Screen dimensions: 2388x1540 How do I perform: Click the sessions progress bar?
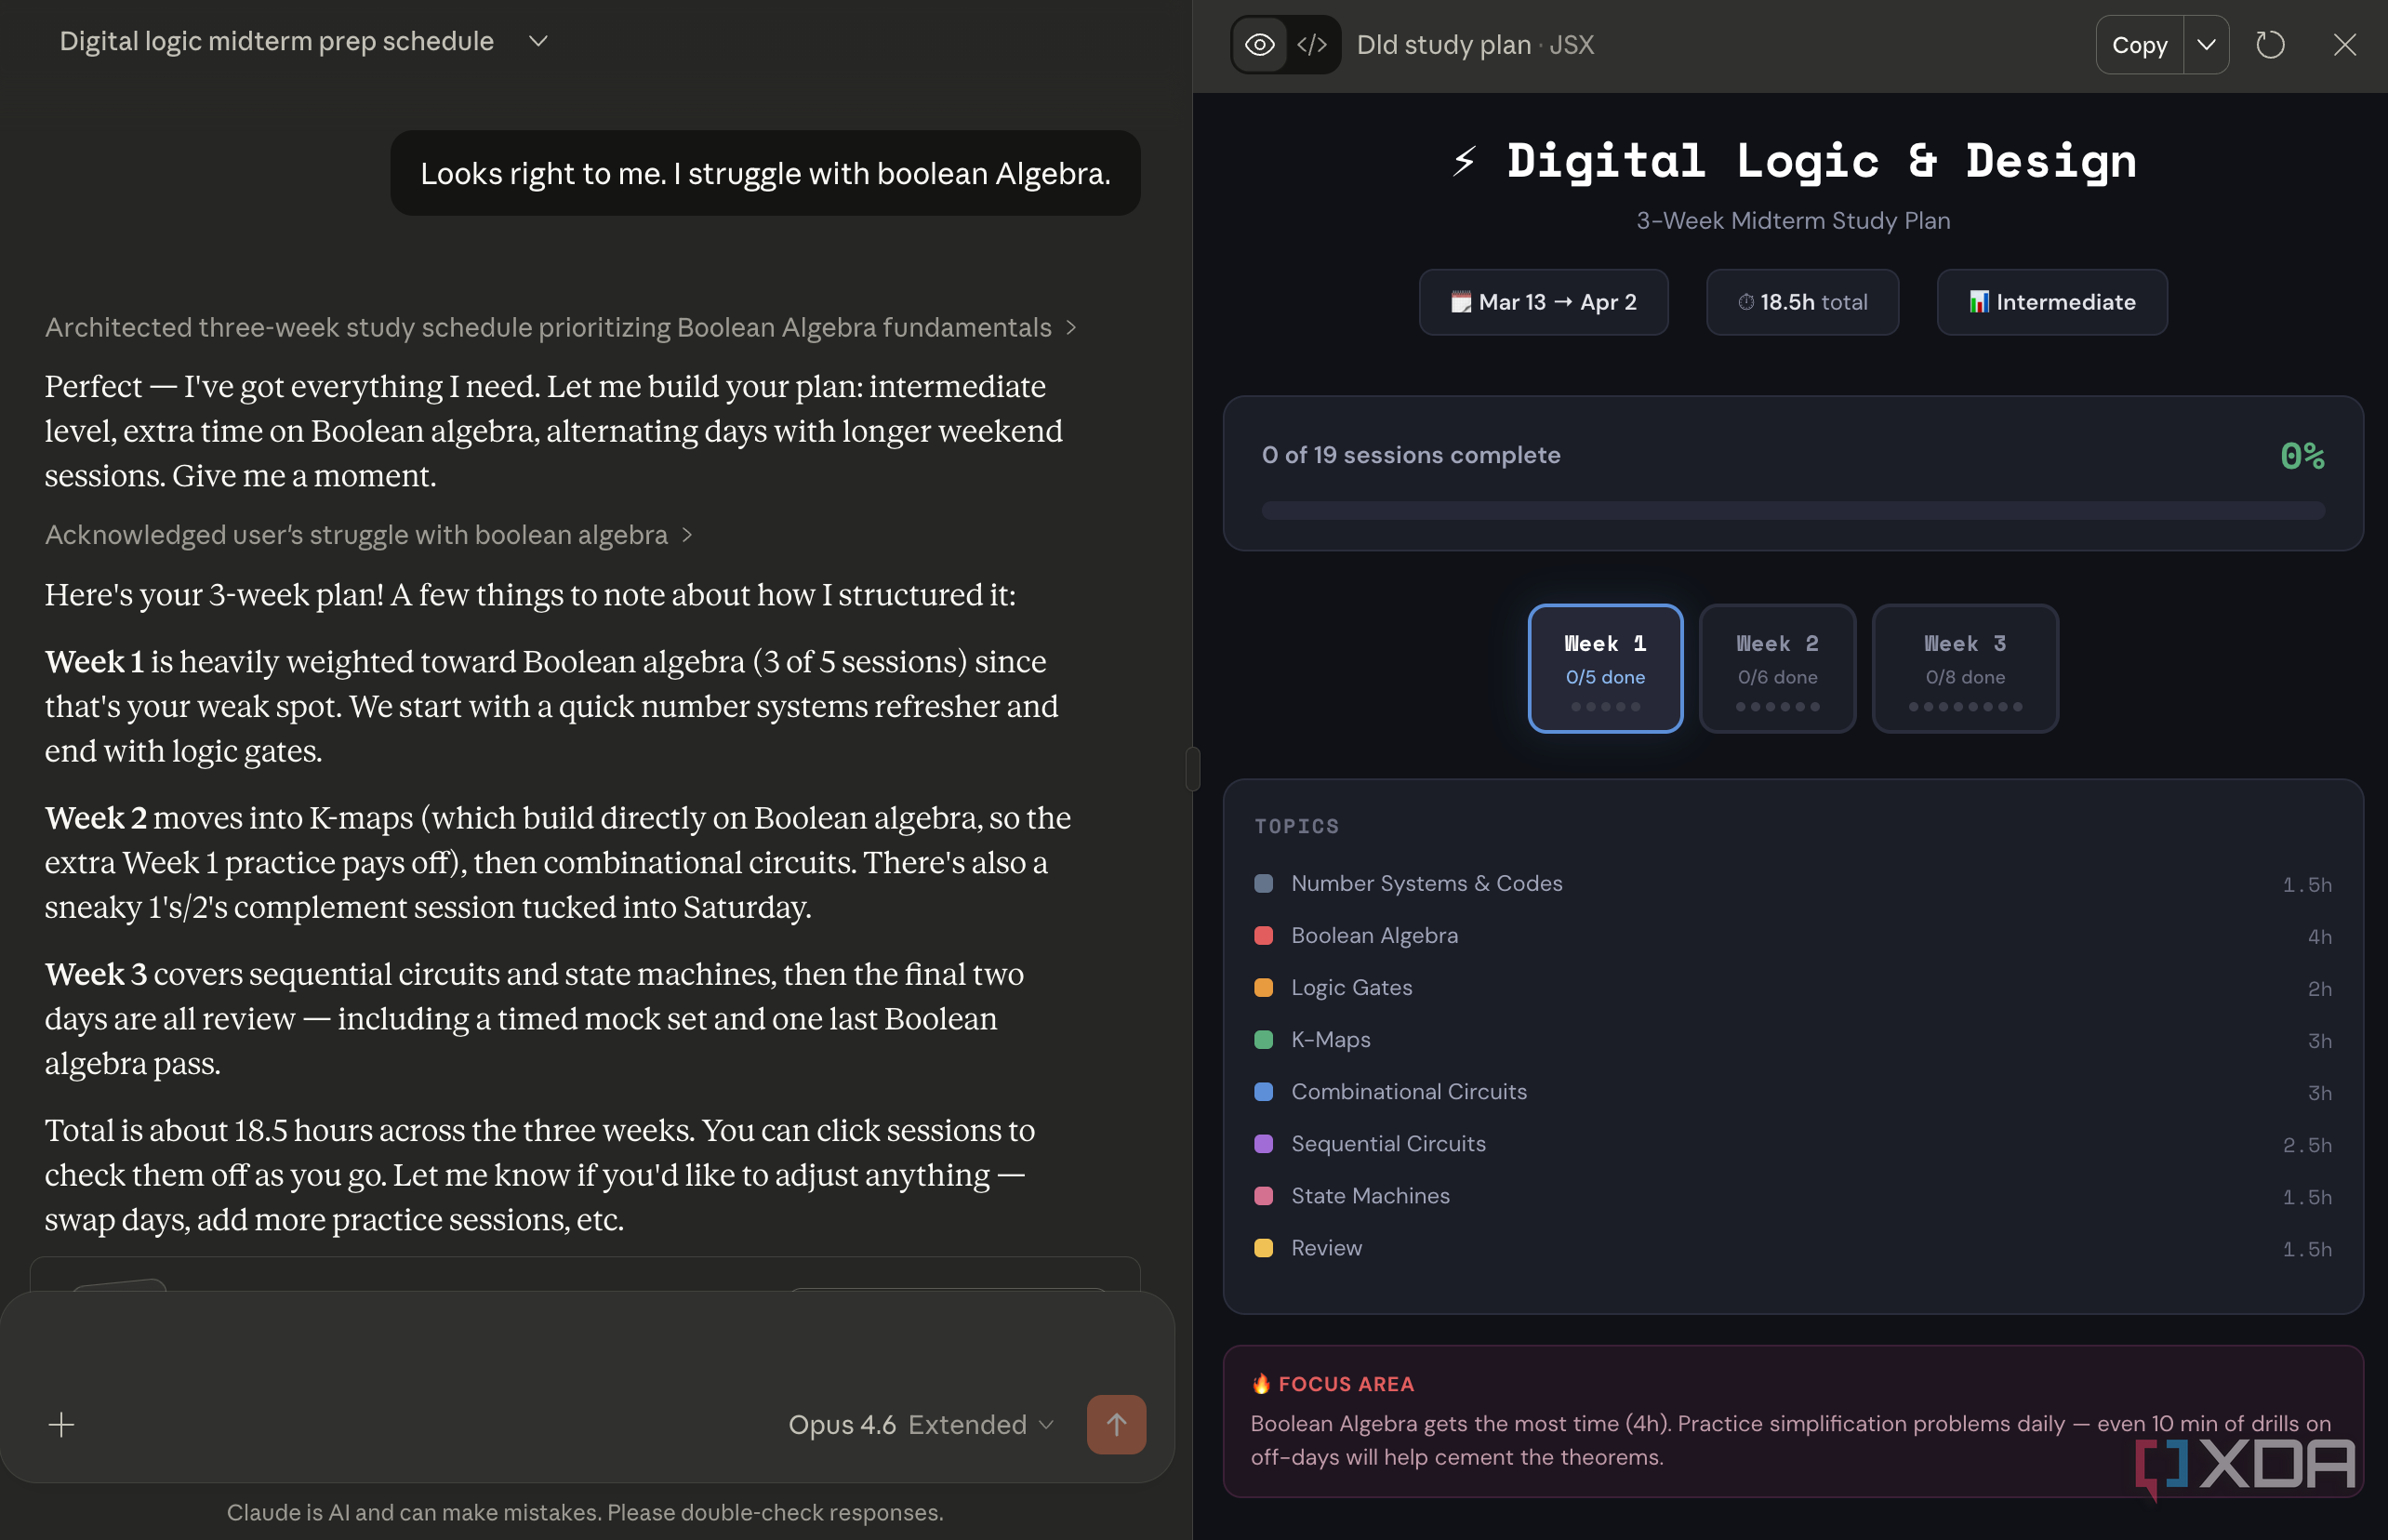pyautogui.click(x=1793, y=511)
